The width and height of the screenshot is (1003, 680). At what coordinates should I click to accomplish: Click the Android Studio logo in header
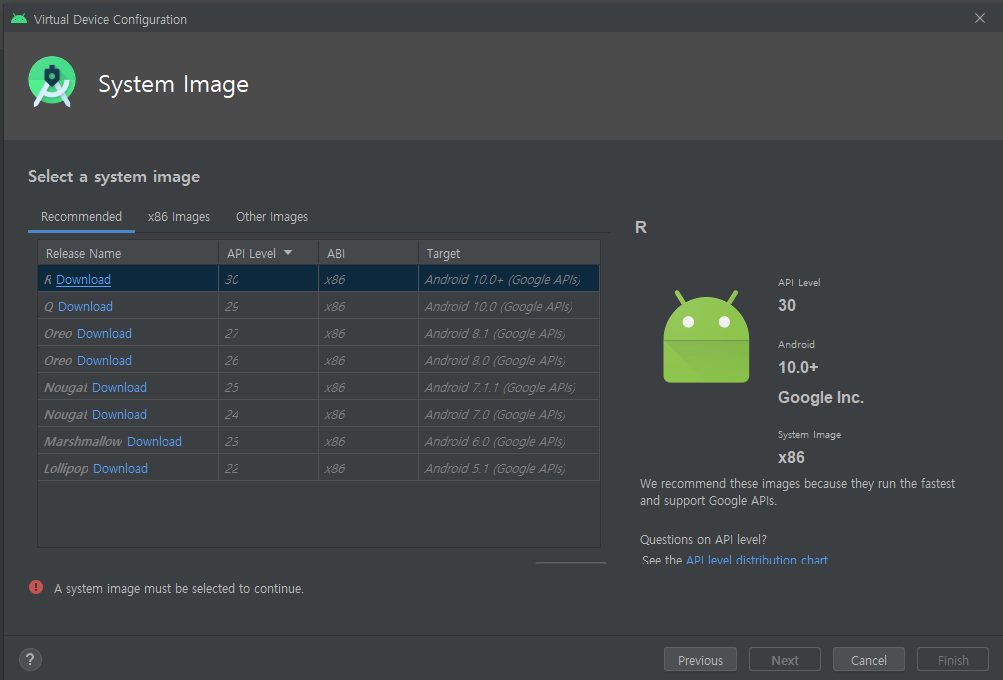[52, 82]
